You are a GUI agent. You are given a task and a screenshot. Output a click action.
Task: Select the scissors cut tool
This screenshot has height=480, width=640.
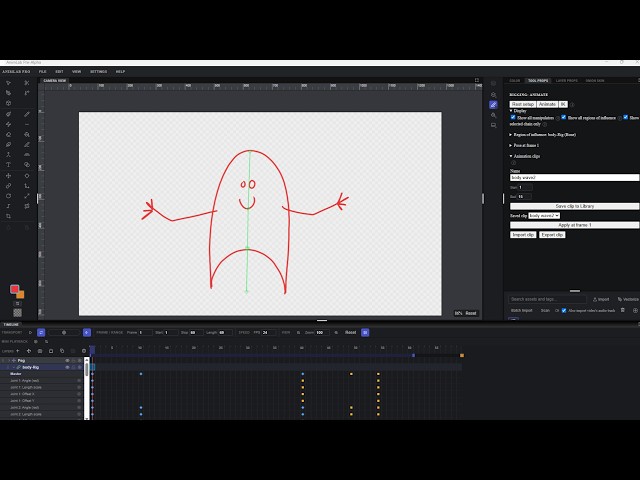click(x=27, y=83)
